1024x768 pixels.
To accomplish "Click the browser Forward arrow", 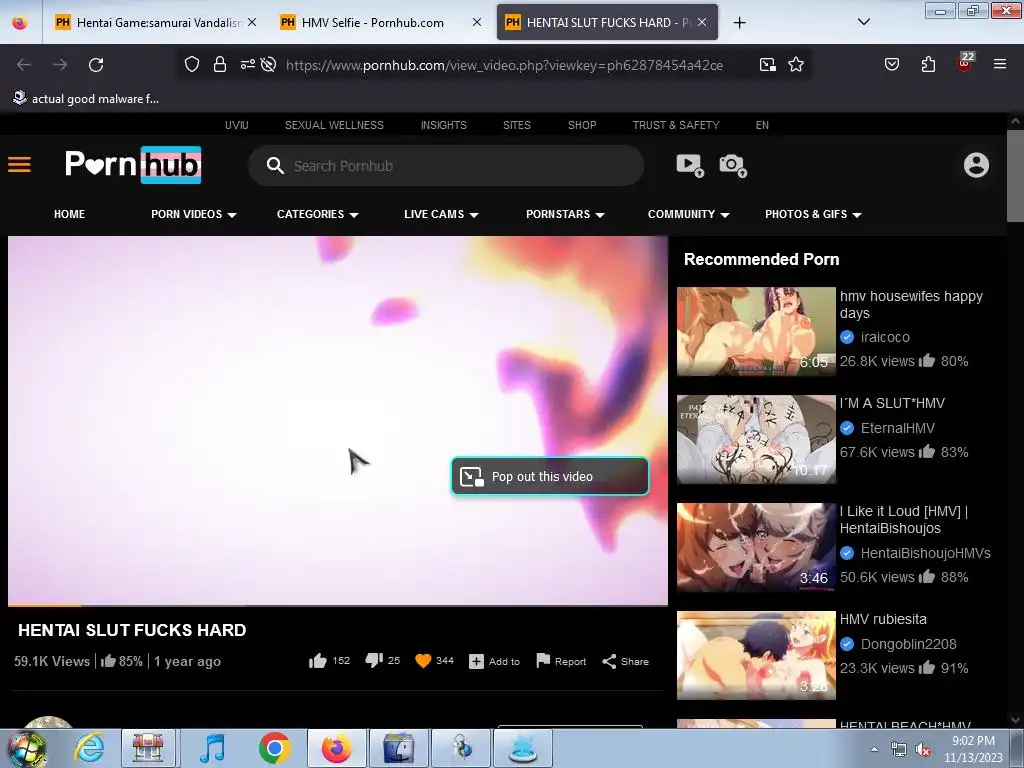I will tap(60, 65).
